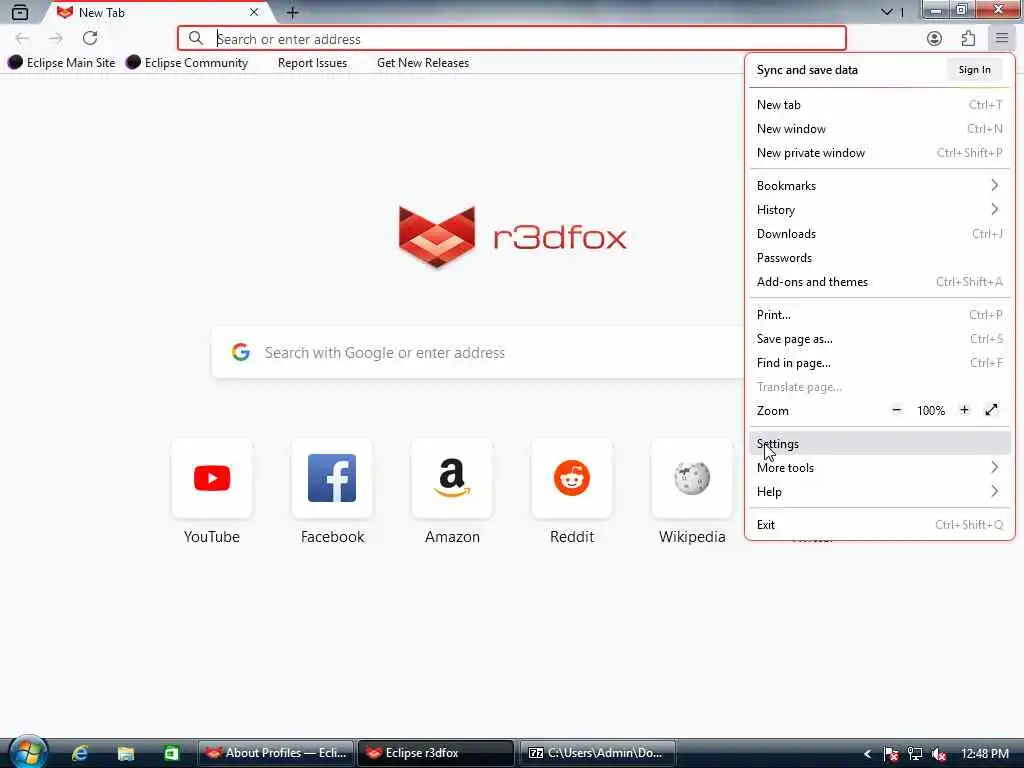The image size is (1024, 768).
Task: Choose Save page as...
Action: (879, 339)
